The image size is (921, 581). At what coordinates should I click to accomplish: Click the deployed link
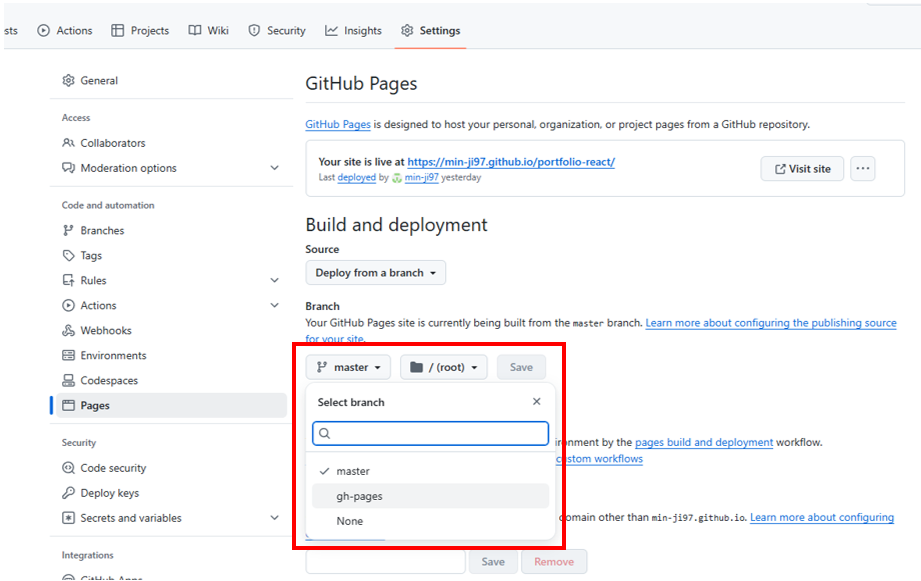tap(357, 177)
